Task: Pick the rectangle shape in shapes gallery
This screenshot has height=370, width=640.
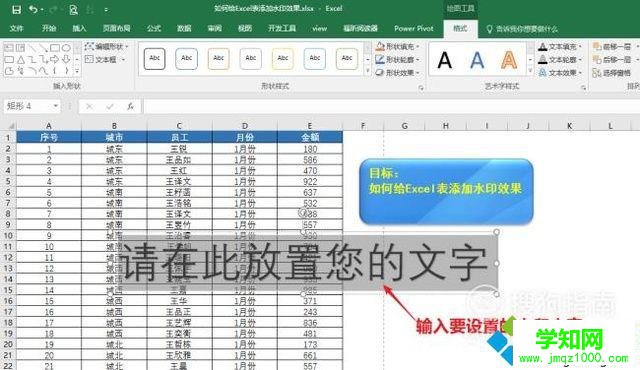Action: point(55,48)
